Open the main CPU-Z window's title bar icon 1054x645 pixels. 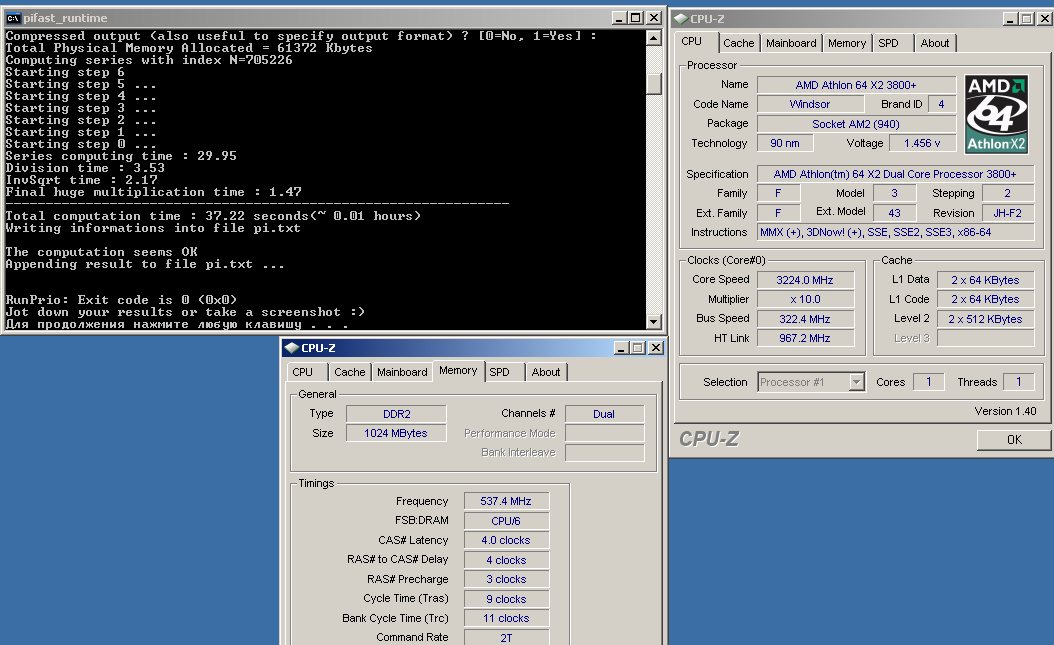tap(680, 19)
